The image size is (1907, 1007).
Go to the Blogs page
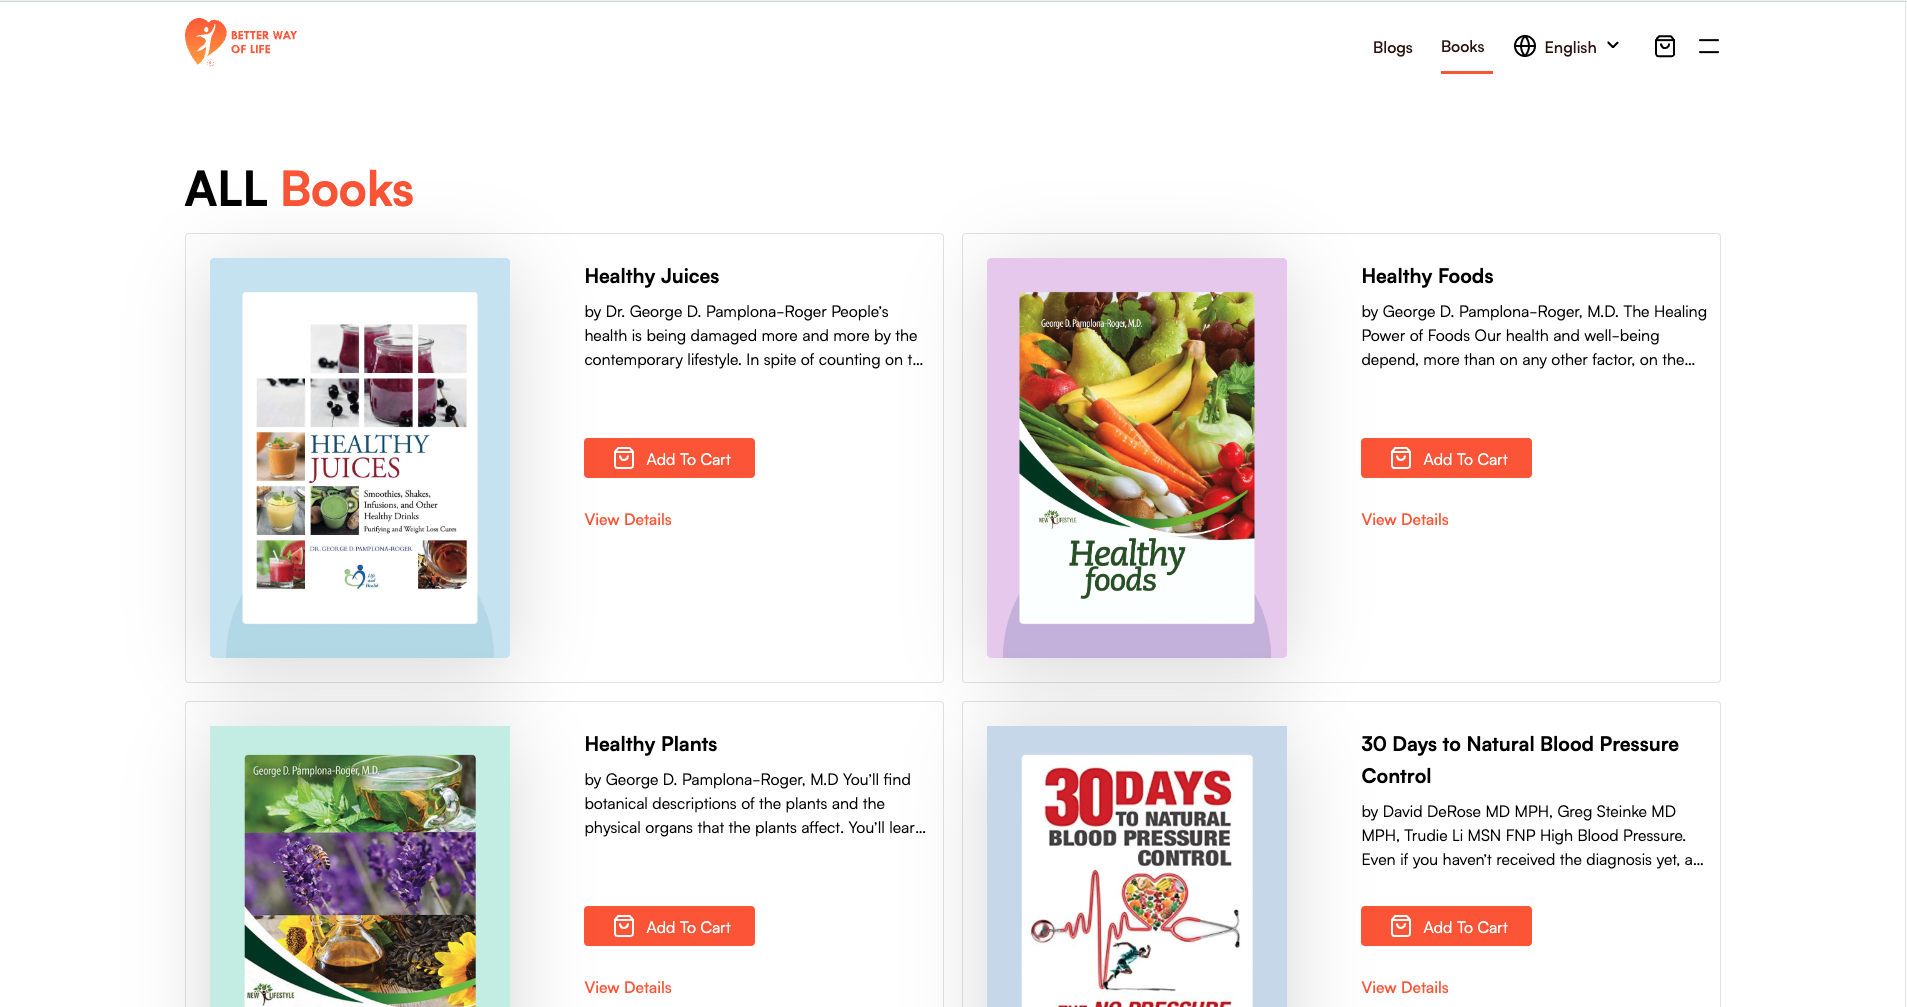(x=1392, y=47)
